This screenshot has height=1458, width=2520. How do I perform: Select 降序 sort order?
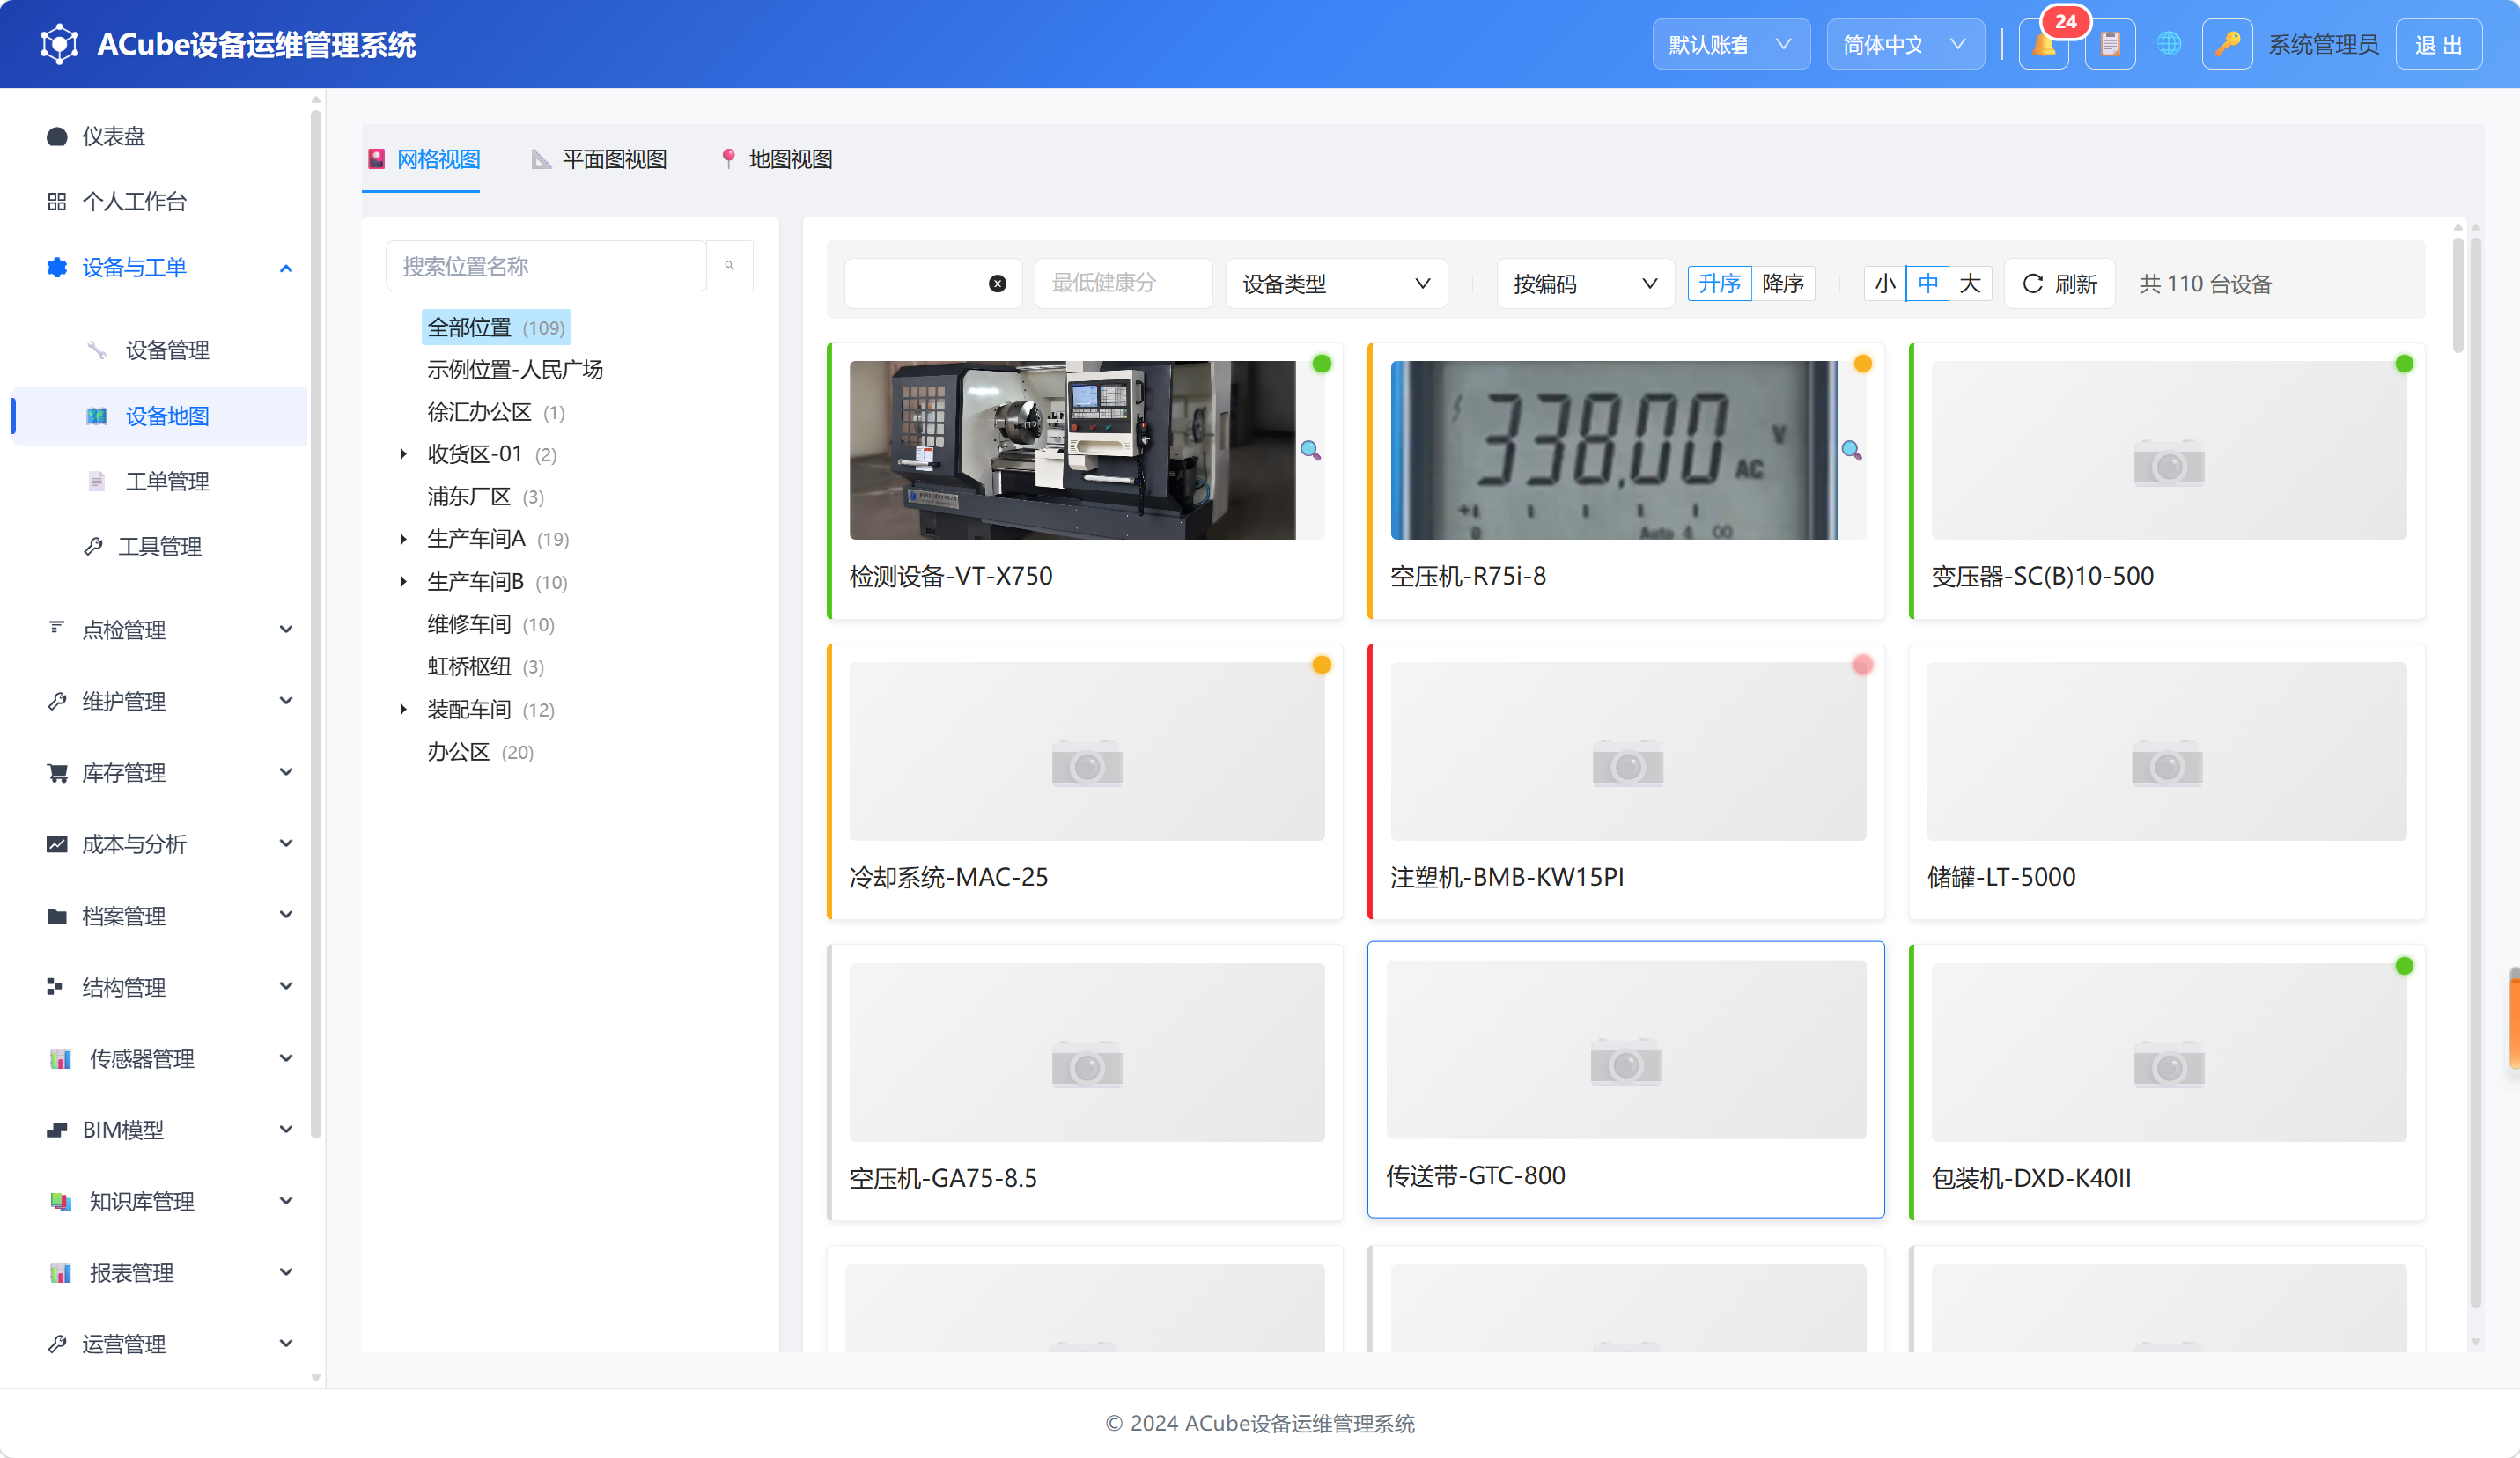1783,284
